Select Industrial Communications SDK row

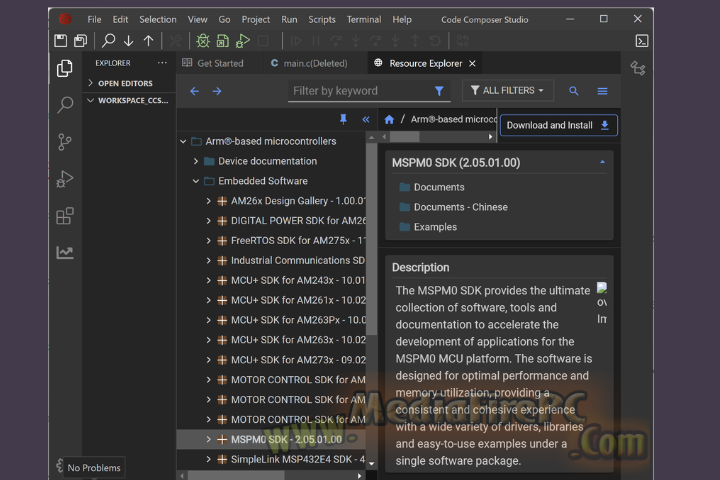point(271,260)
